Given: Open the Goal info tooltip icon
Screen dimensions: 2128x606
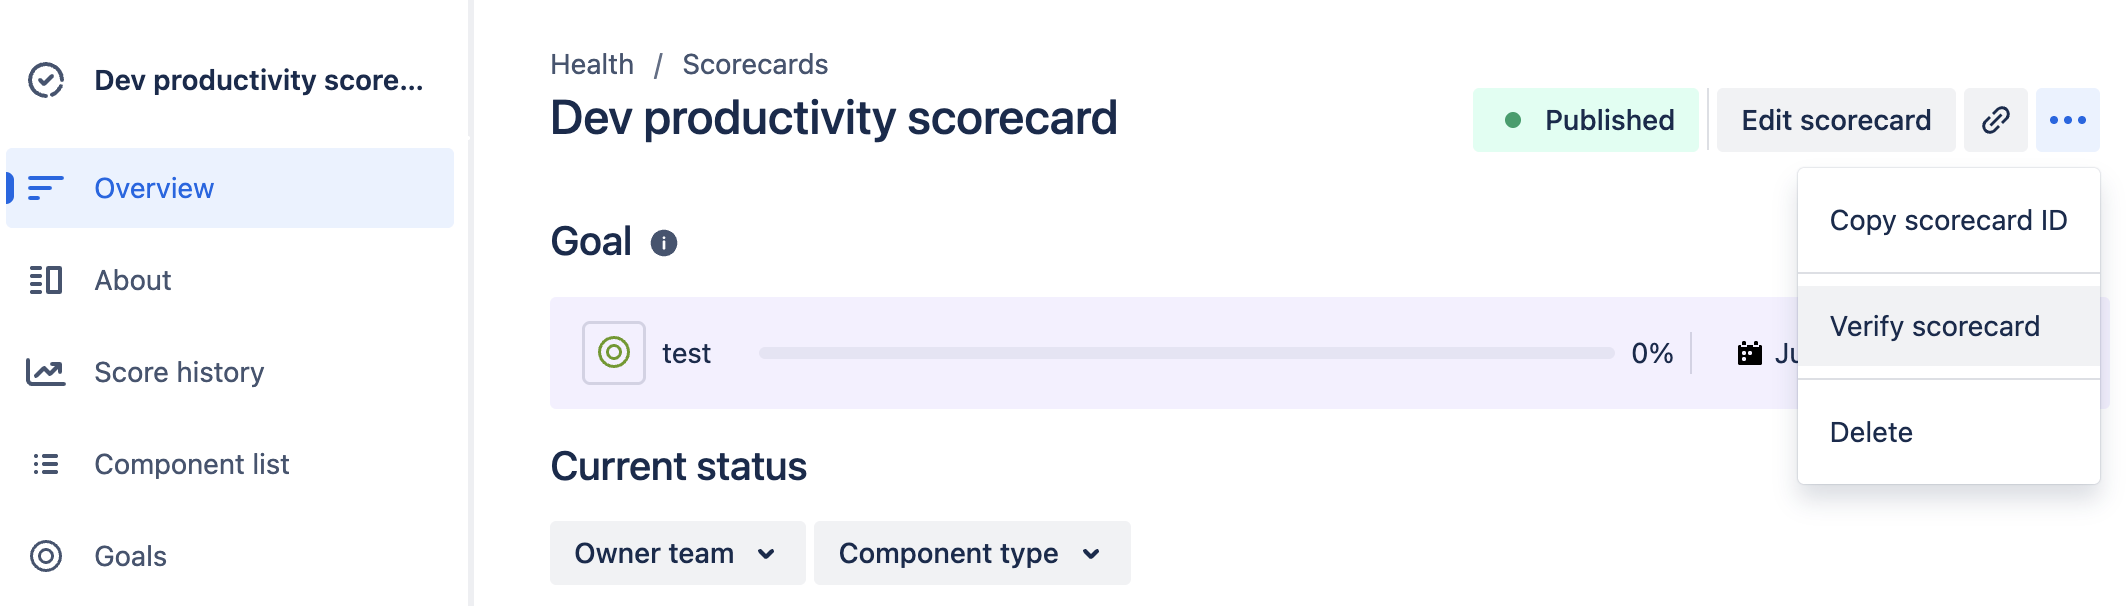Looking at the screenshot, I should [x=666, y=241].
